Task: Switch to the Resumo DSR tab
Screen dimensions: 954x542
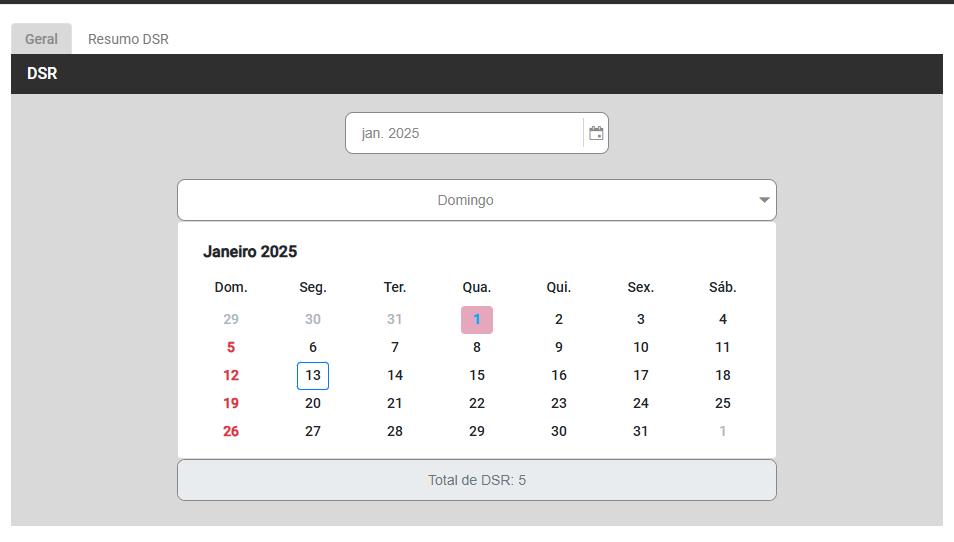Action: (128, 39)
